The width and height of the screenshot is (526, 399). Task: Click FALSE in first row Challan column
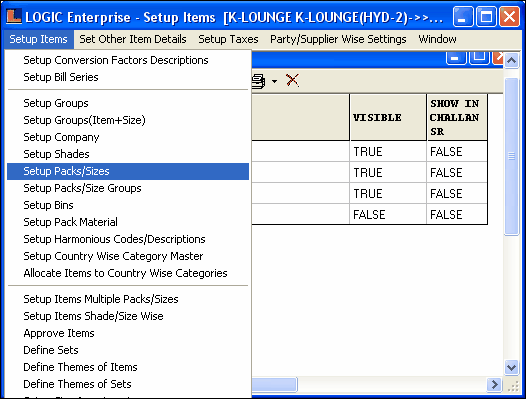tap(457, 152)
